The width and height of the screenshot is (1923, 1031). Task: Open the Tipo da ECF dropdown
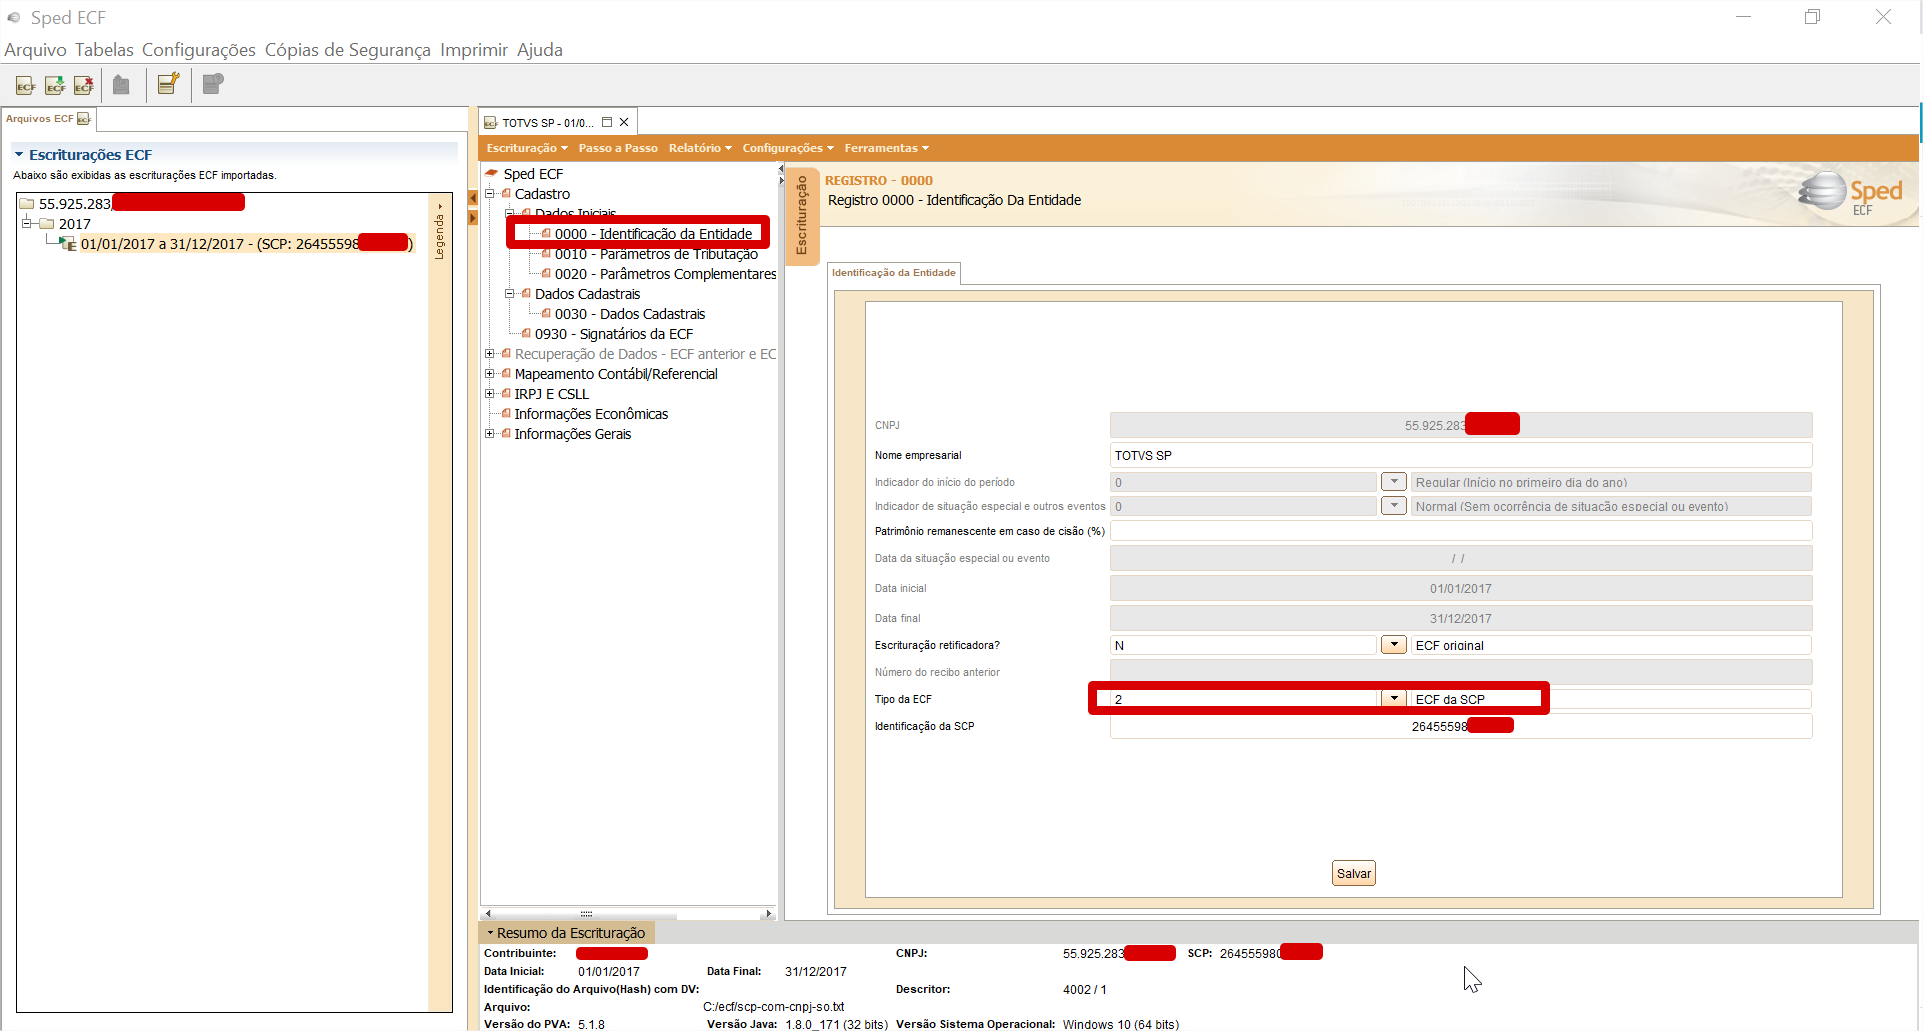pos(1394,699)
